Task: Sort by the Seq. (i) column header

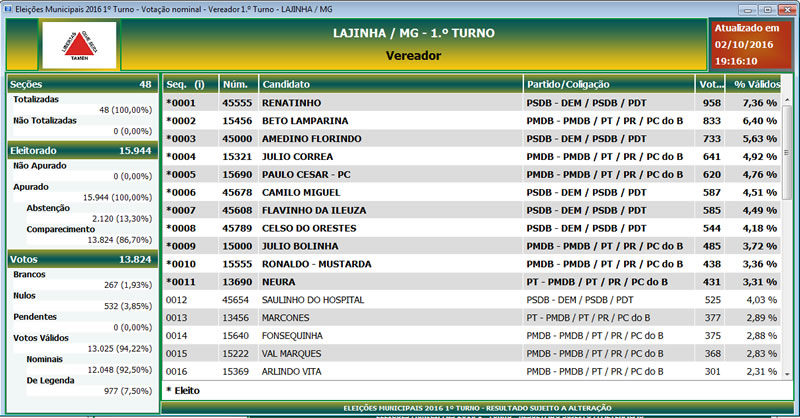Action: [x=190, y=84]
